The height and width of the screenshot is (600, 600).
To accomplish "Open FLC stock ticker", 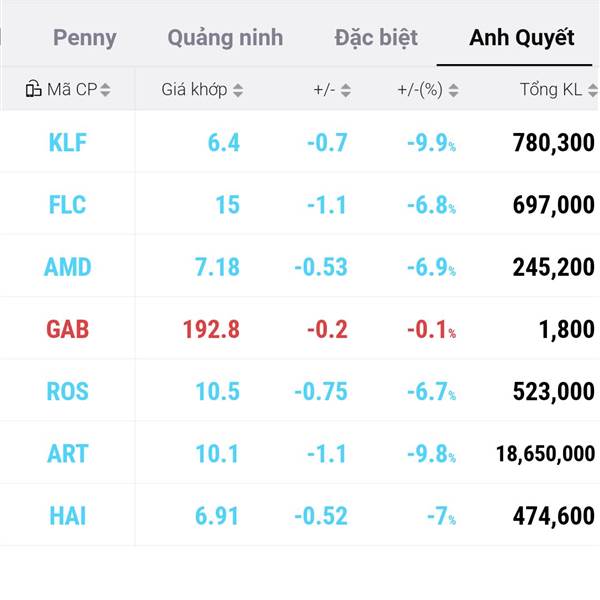I will click(x=67, y=204).
